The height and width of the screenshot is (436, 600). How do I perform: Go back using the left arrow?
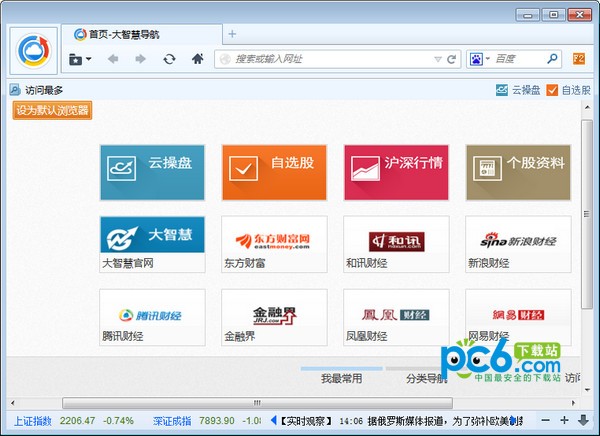(113, 59)
